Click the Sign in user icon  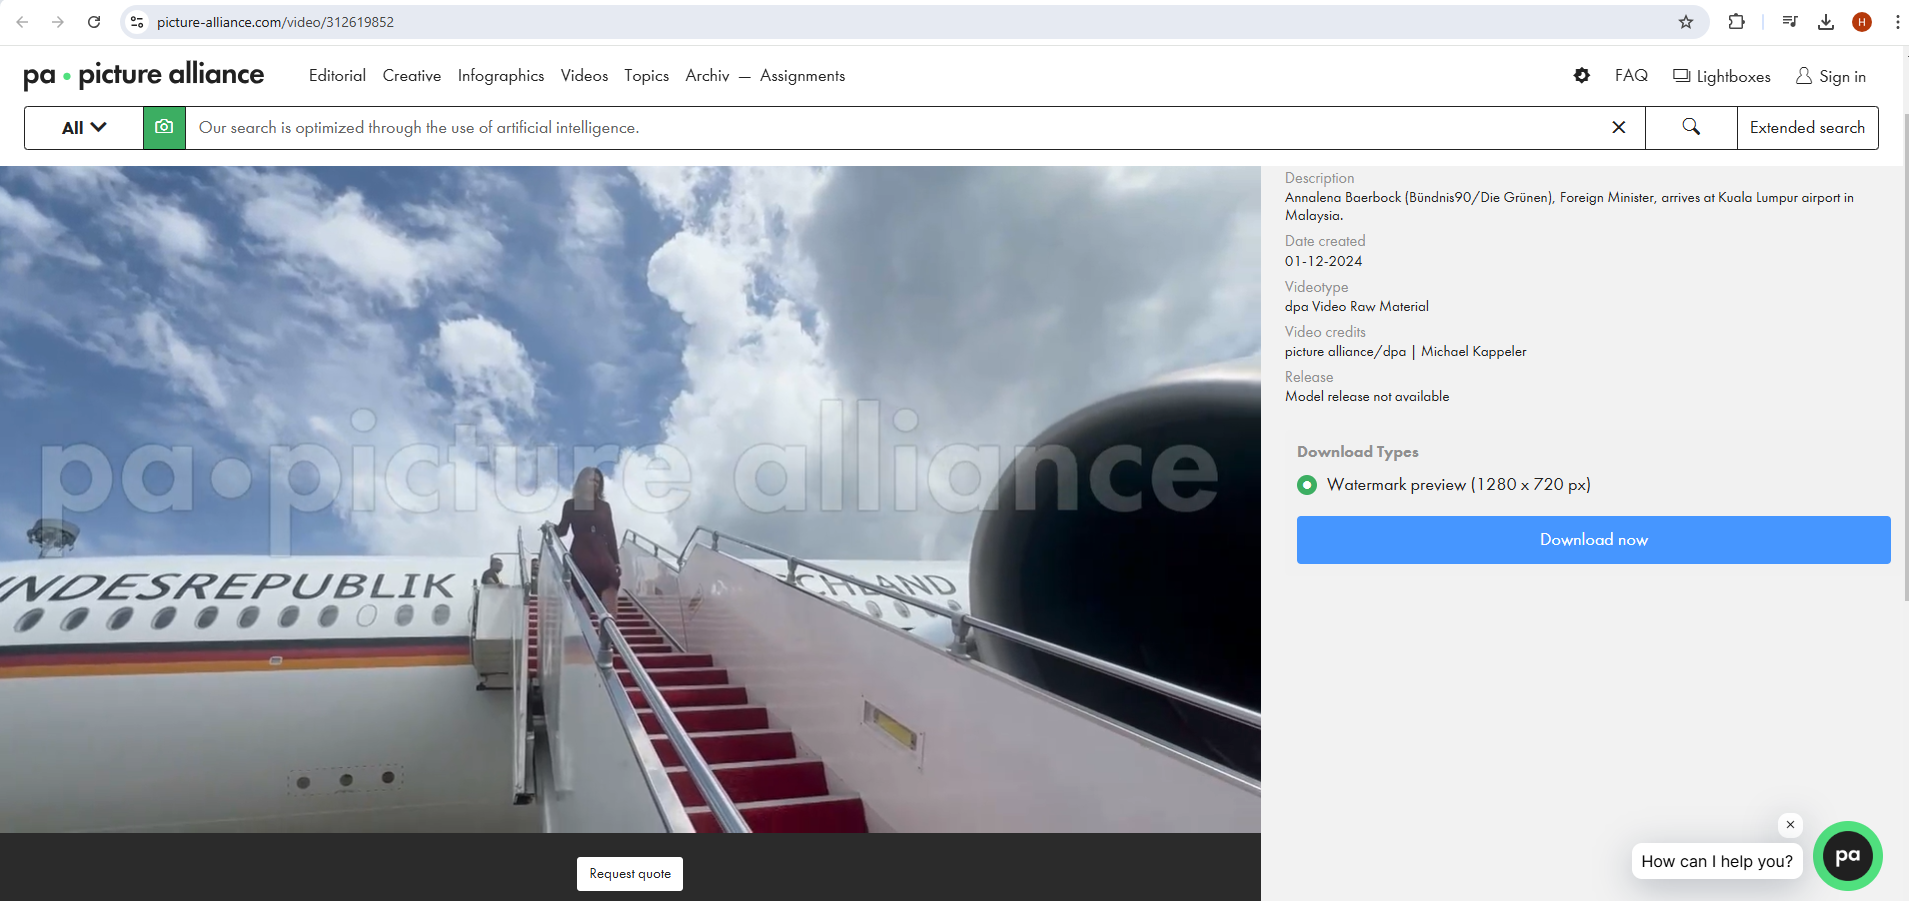(1803, 76)
